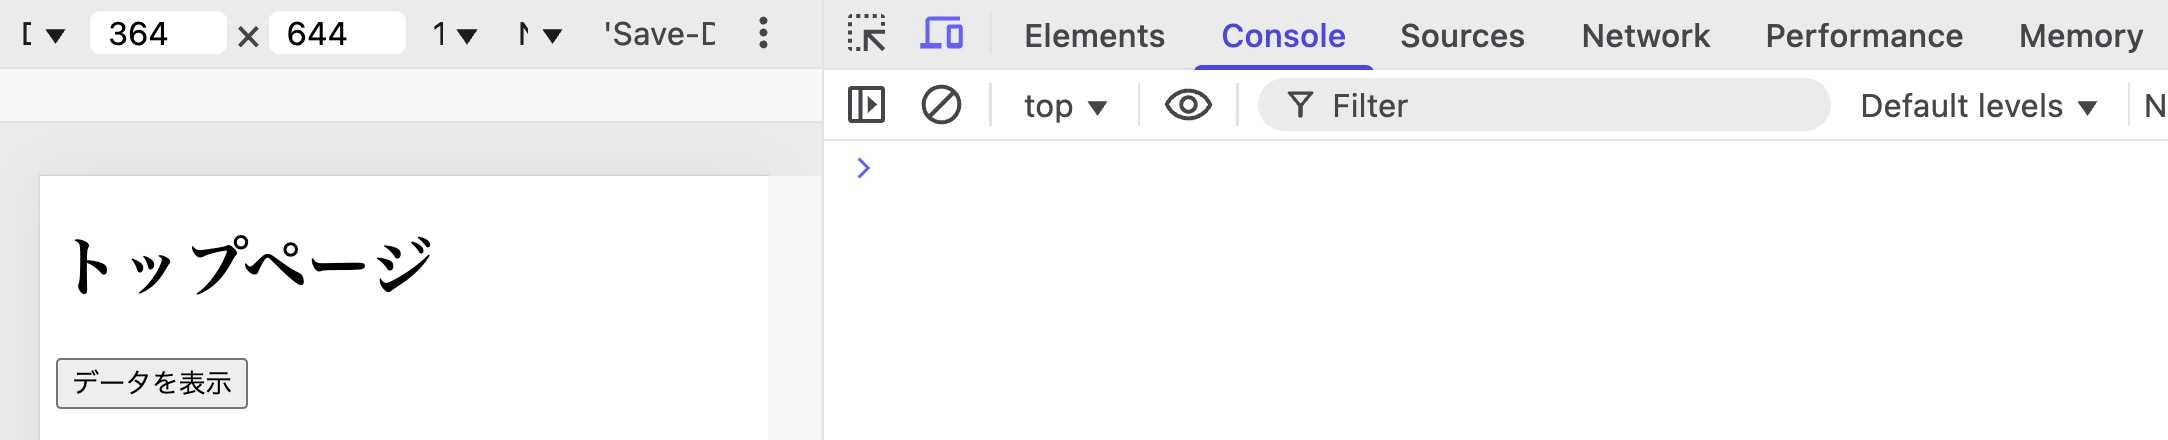Click the console prompt chevron
The image size is (2168, 440).
[864, 168]
